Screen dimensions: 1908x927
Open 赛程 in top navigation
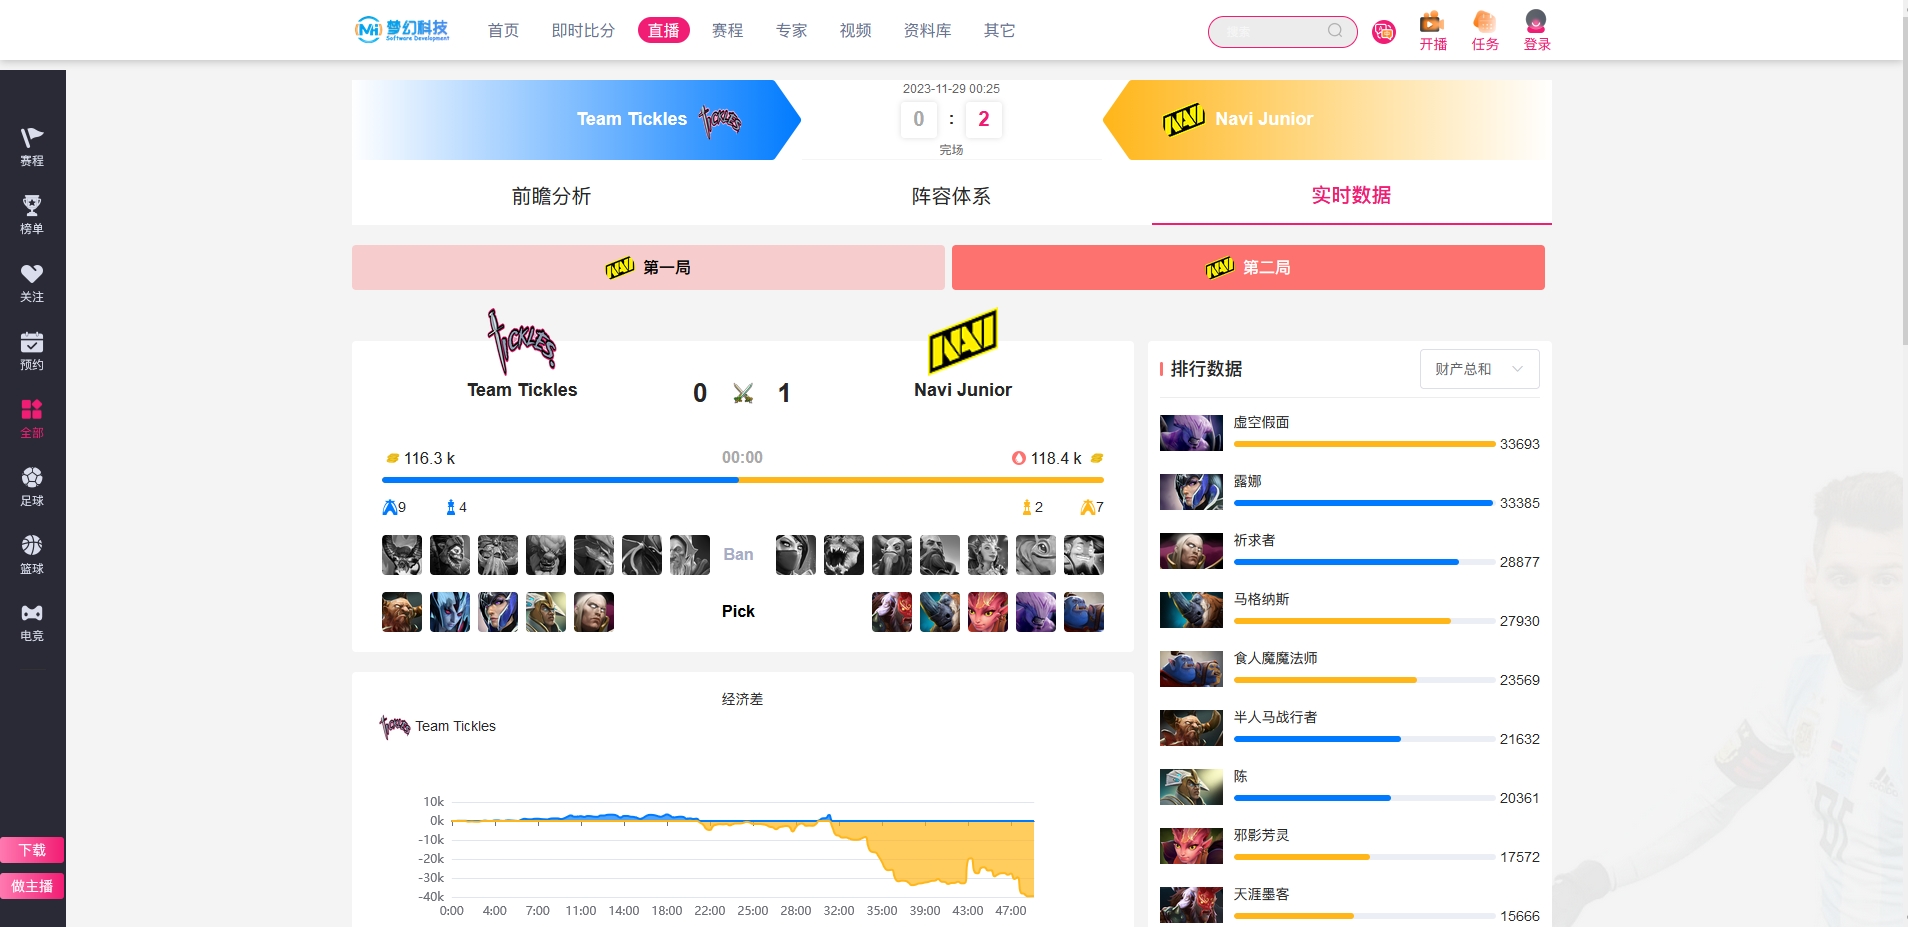(727, 31)
